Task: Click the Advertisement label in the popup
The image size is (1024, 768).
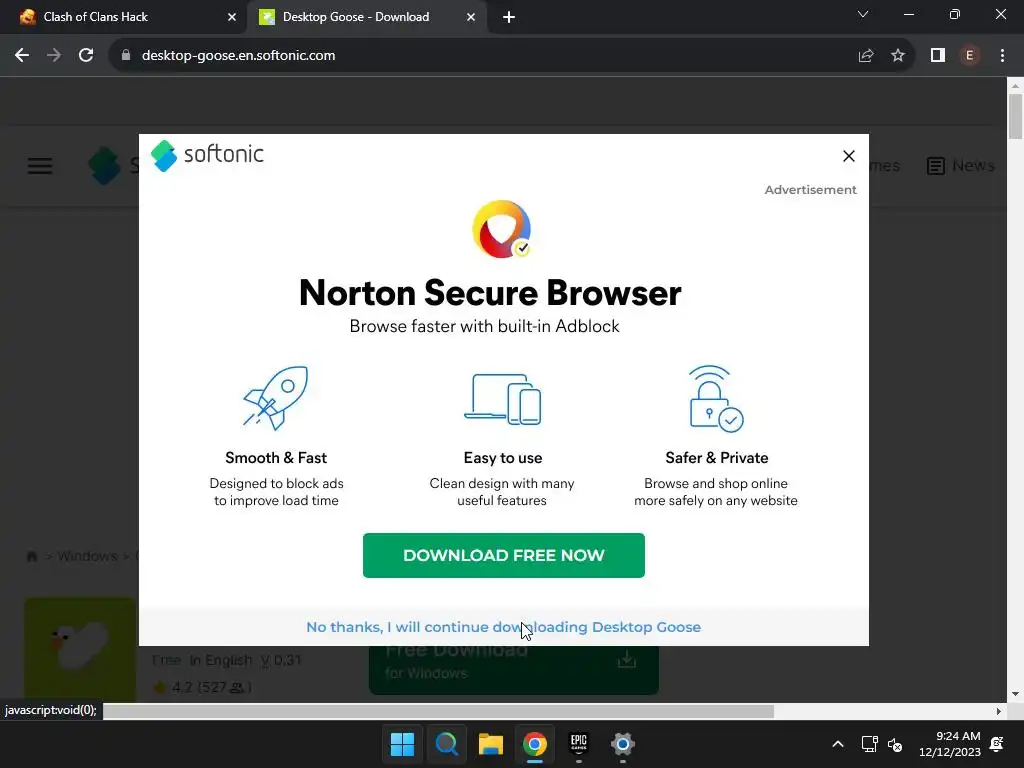Action: point(810,190)
